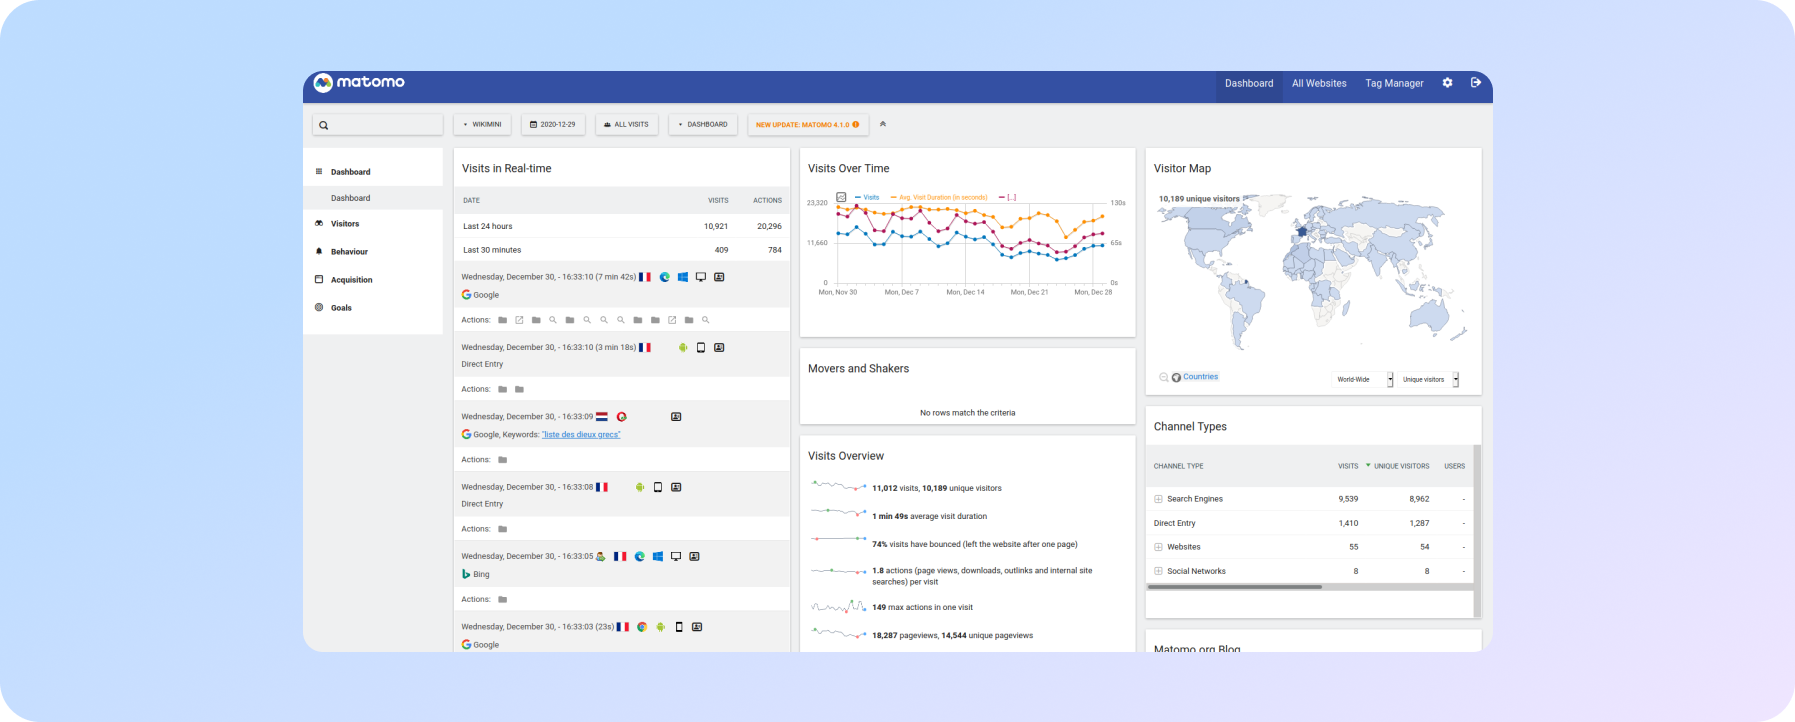Click desktop device icon in 7 min 42s visit
This screenshot has width=1795, height=722.
(x=701, y=277)
